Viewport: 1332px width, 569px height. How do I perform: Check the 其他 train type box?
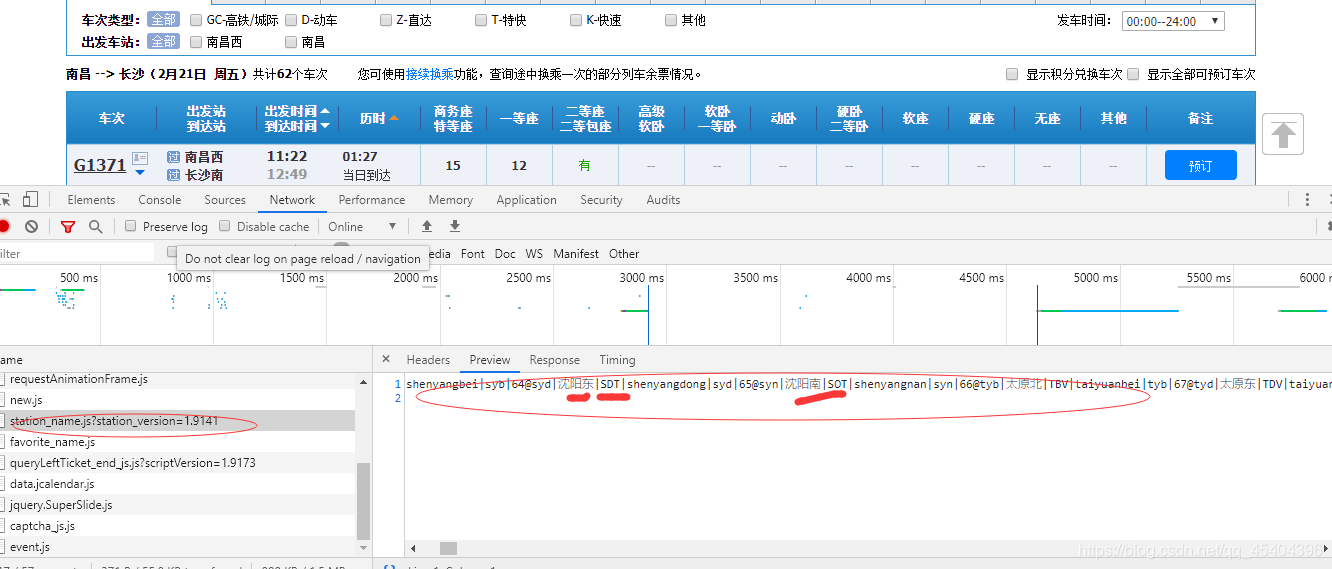tap(671, 20)
